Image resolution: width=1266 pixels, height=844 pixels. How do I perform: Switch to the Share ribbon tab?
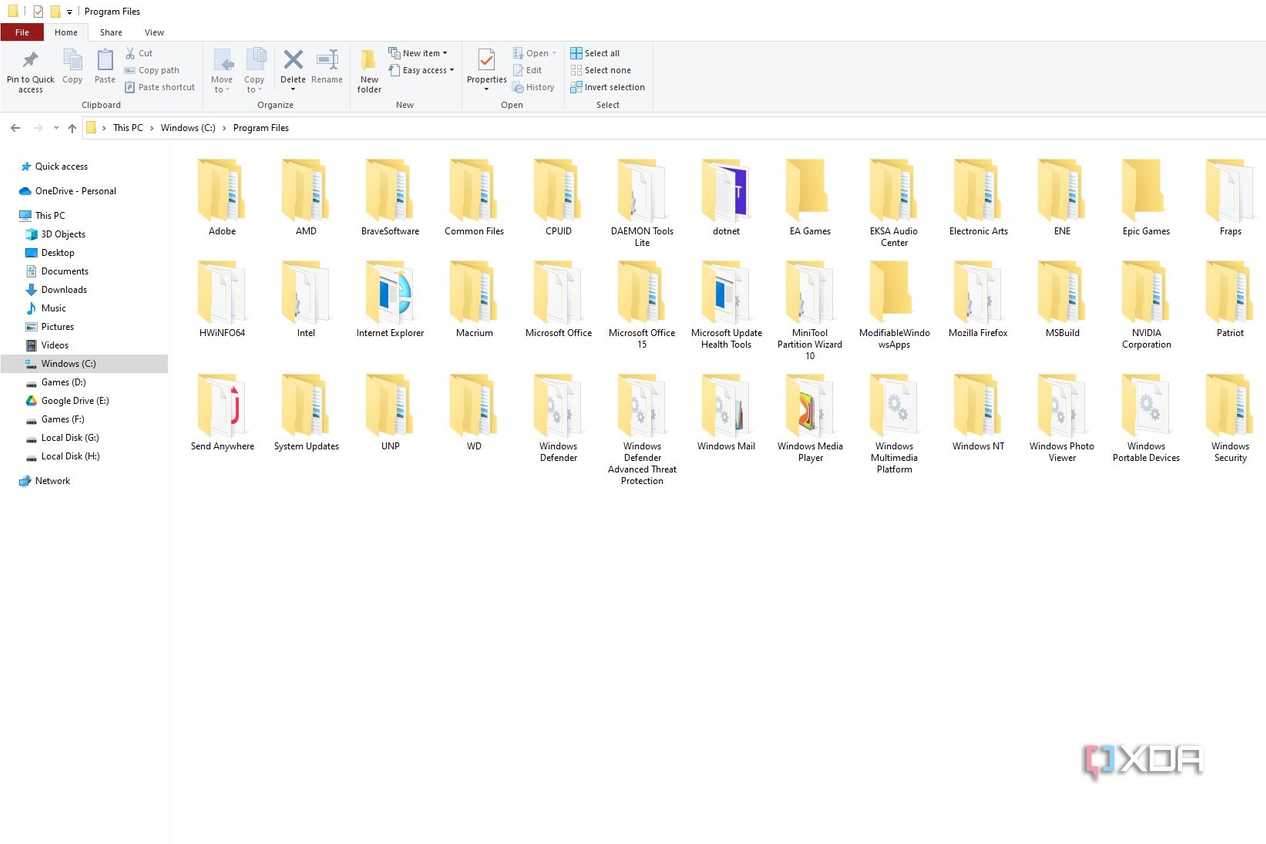(x=111, y=32)
